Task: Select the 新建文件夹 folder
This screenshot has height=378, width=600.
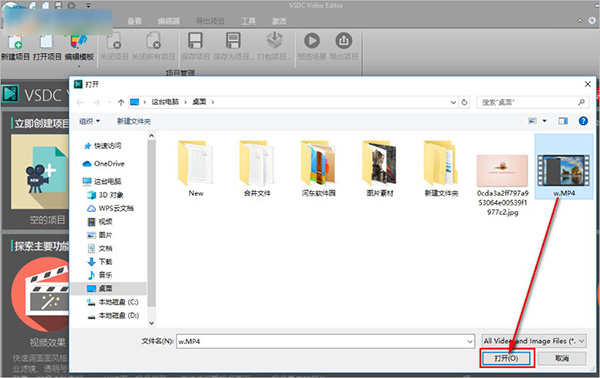Action: point(441,169)
